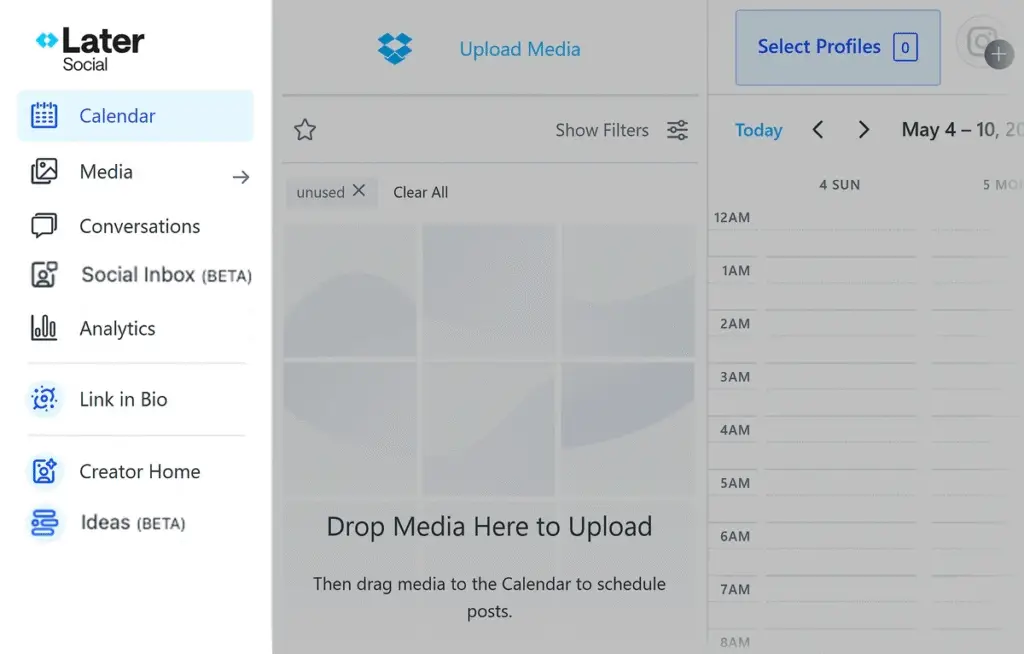Open the filter sliders icon
Screen dimensions: 1024x654
677,130
